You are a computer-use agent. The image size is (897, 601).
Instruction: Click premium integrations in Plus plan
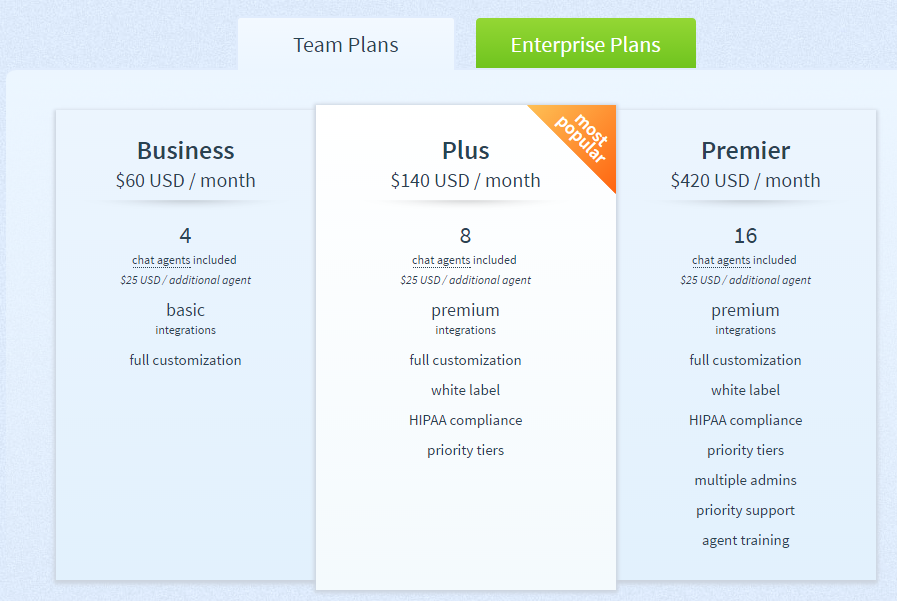[466, 318]
